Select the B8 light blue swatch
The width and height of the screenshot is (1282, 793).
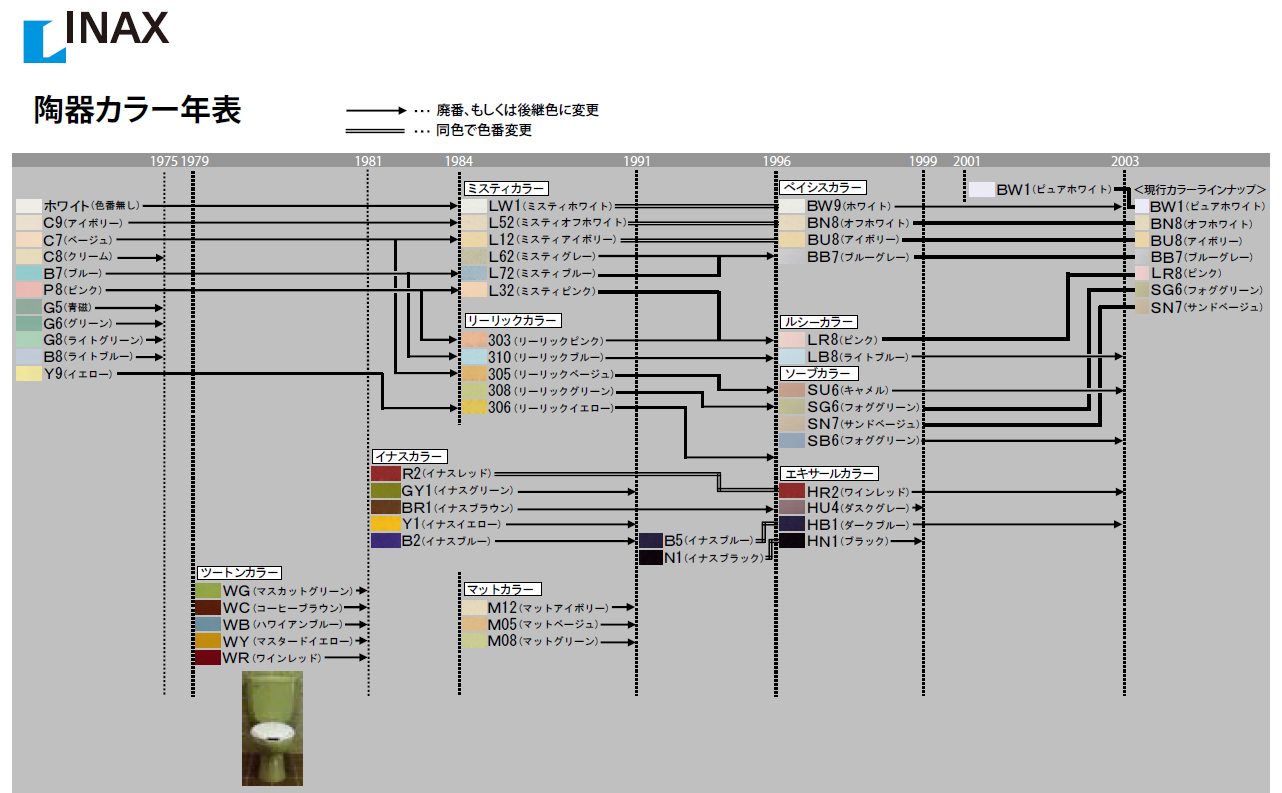(x=28, y=357)
